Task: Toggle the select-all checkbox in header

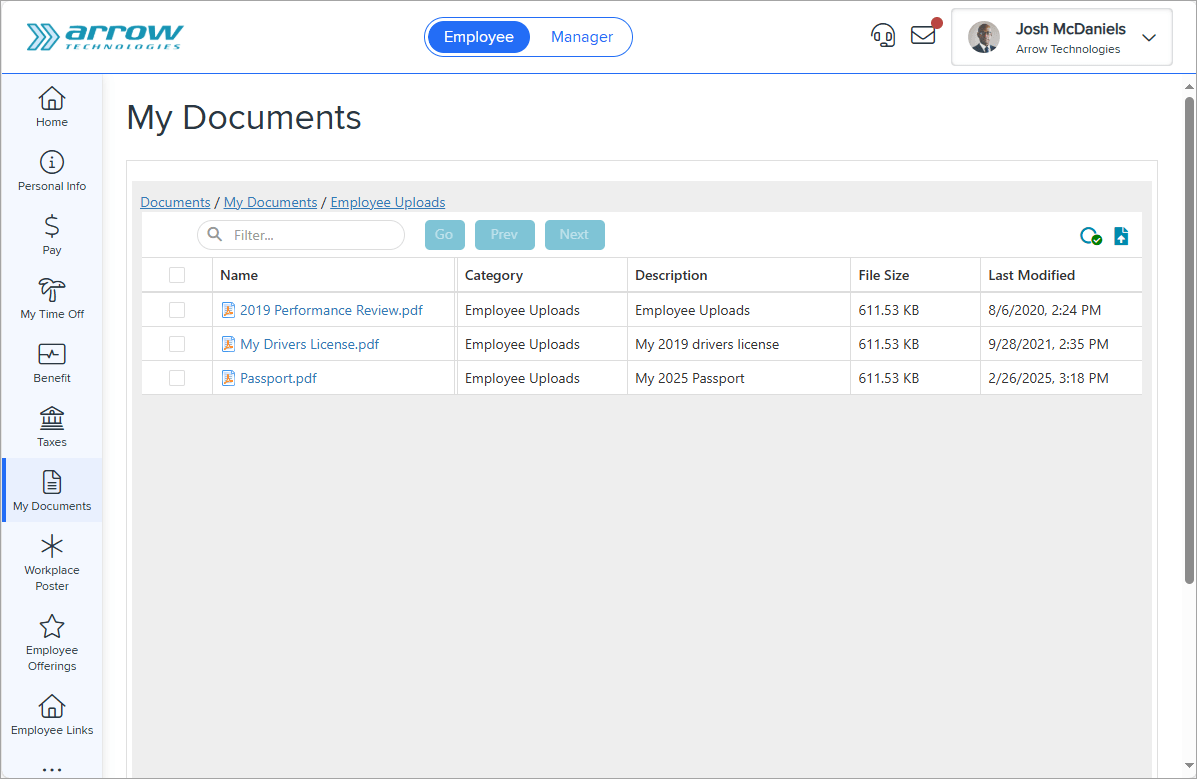Action: point(177,275)
